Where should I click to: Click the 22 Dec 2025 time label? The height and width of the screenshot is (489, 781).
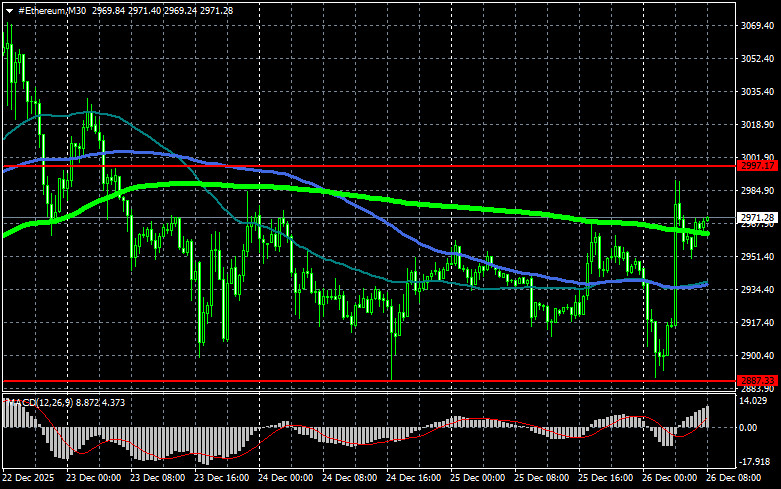pos(28,478)
